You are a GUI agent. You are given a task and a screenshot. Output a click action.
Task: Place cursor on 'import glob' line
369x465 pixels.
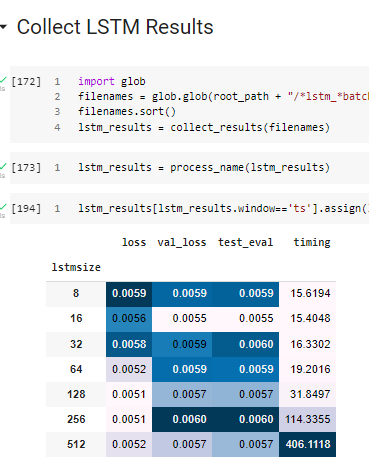[x=112, y=81]
